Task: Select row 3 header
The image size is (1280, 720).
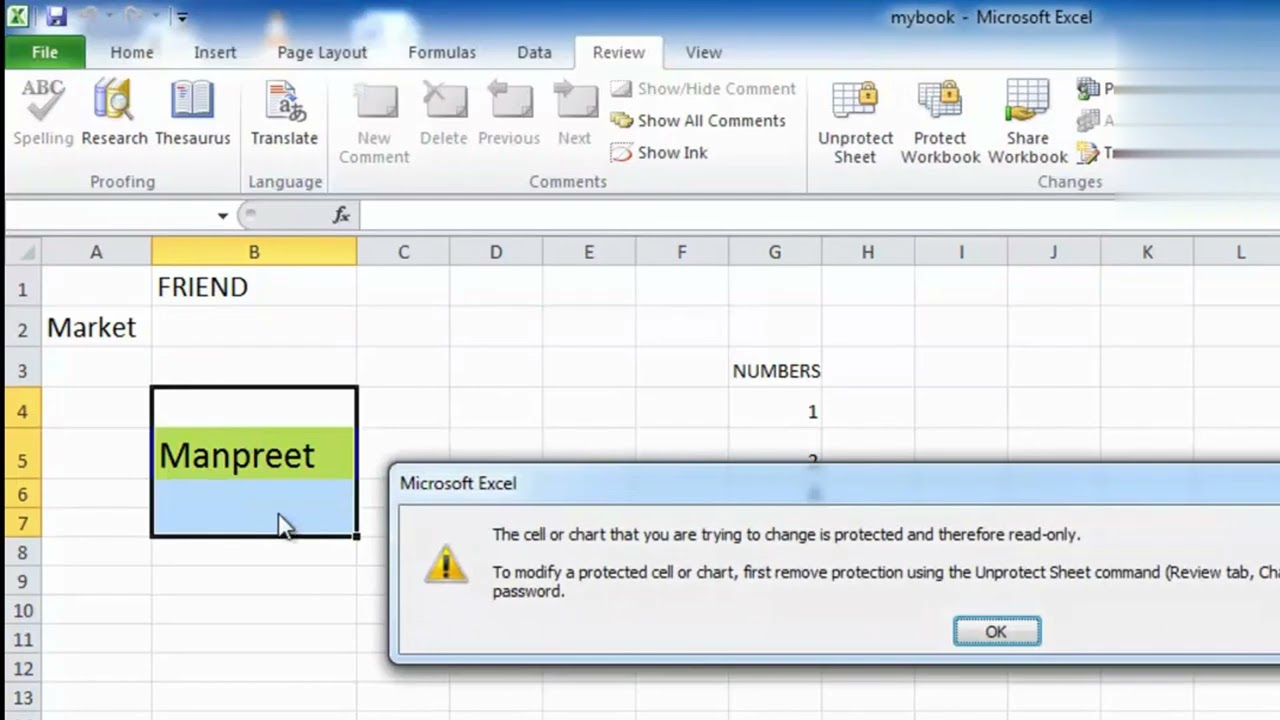Action: (x=23, y=370)
